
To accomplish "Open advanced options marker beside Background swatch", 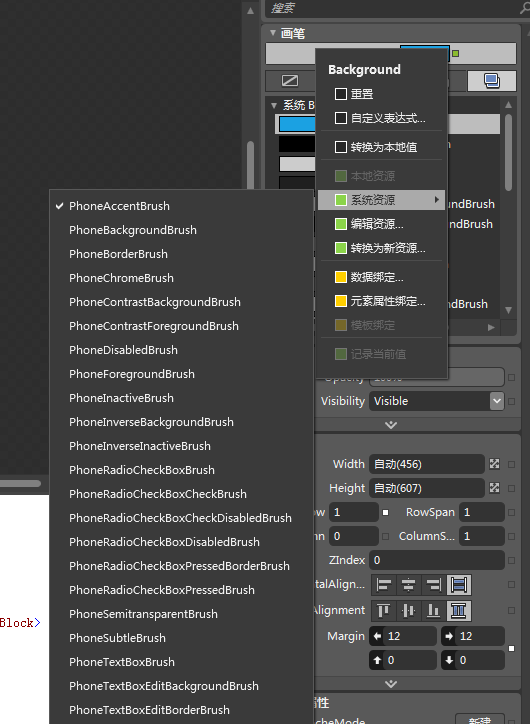I will 456,54.
